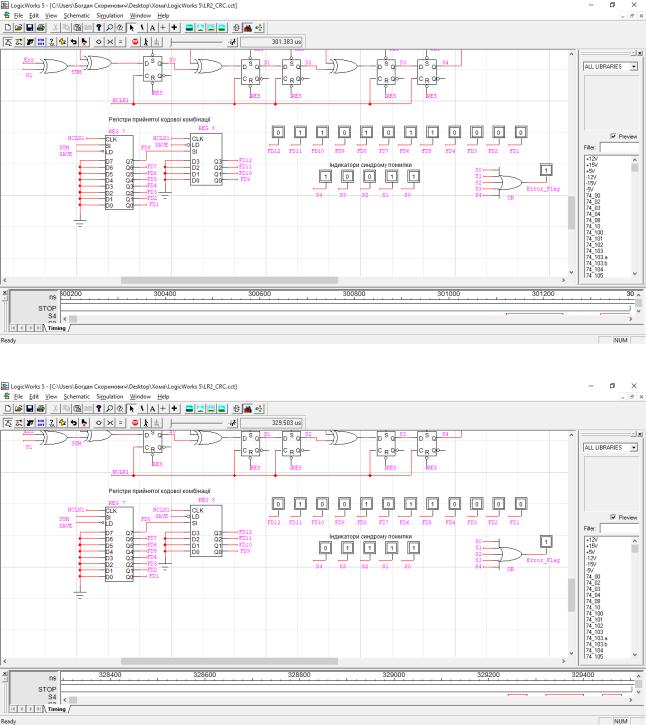This screenshot has height=725, width=646.
Task: Select arrow pointer tool in 329.503 us window
Action: tap(131, 409)
